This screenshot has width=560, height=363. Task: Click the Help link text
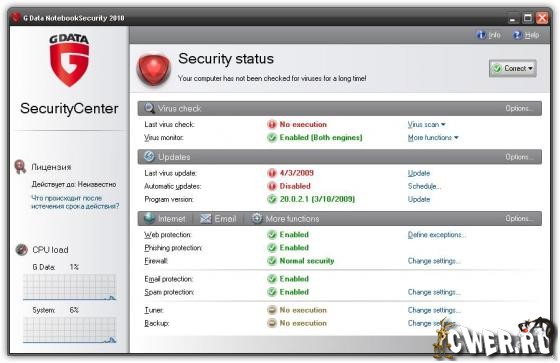pos(532,35)
